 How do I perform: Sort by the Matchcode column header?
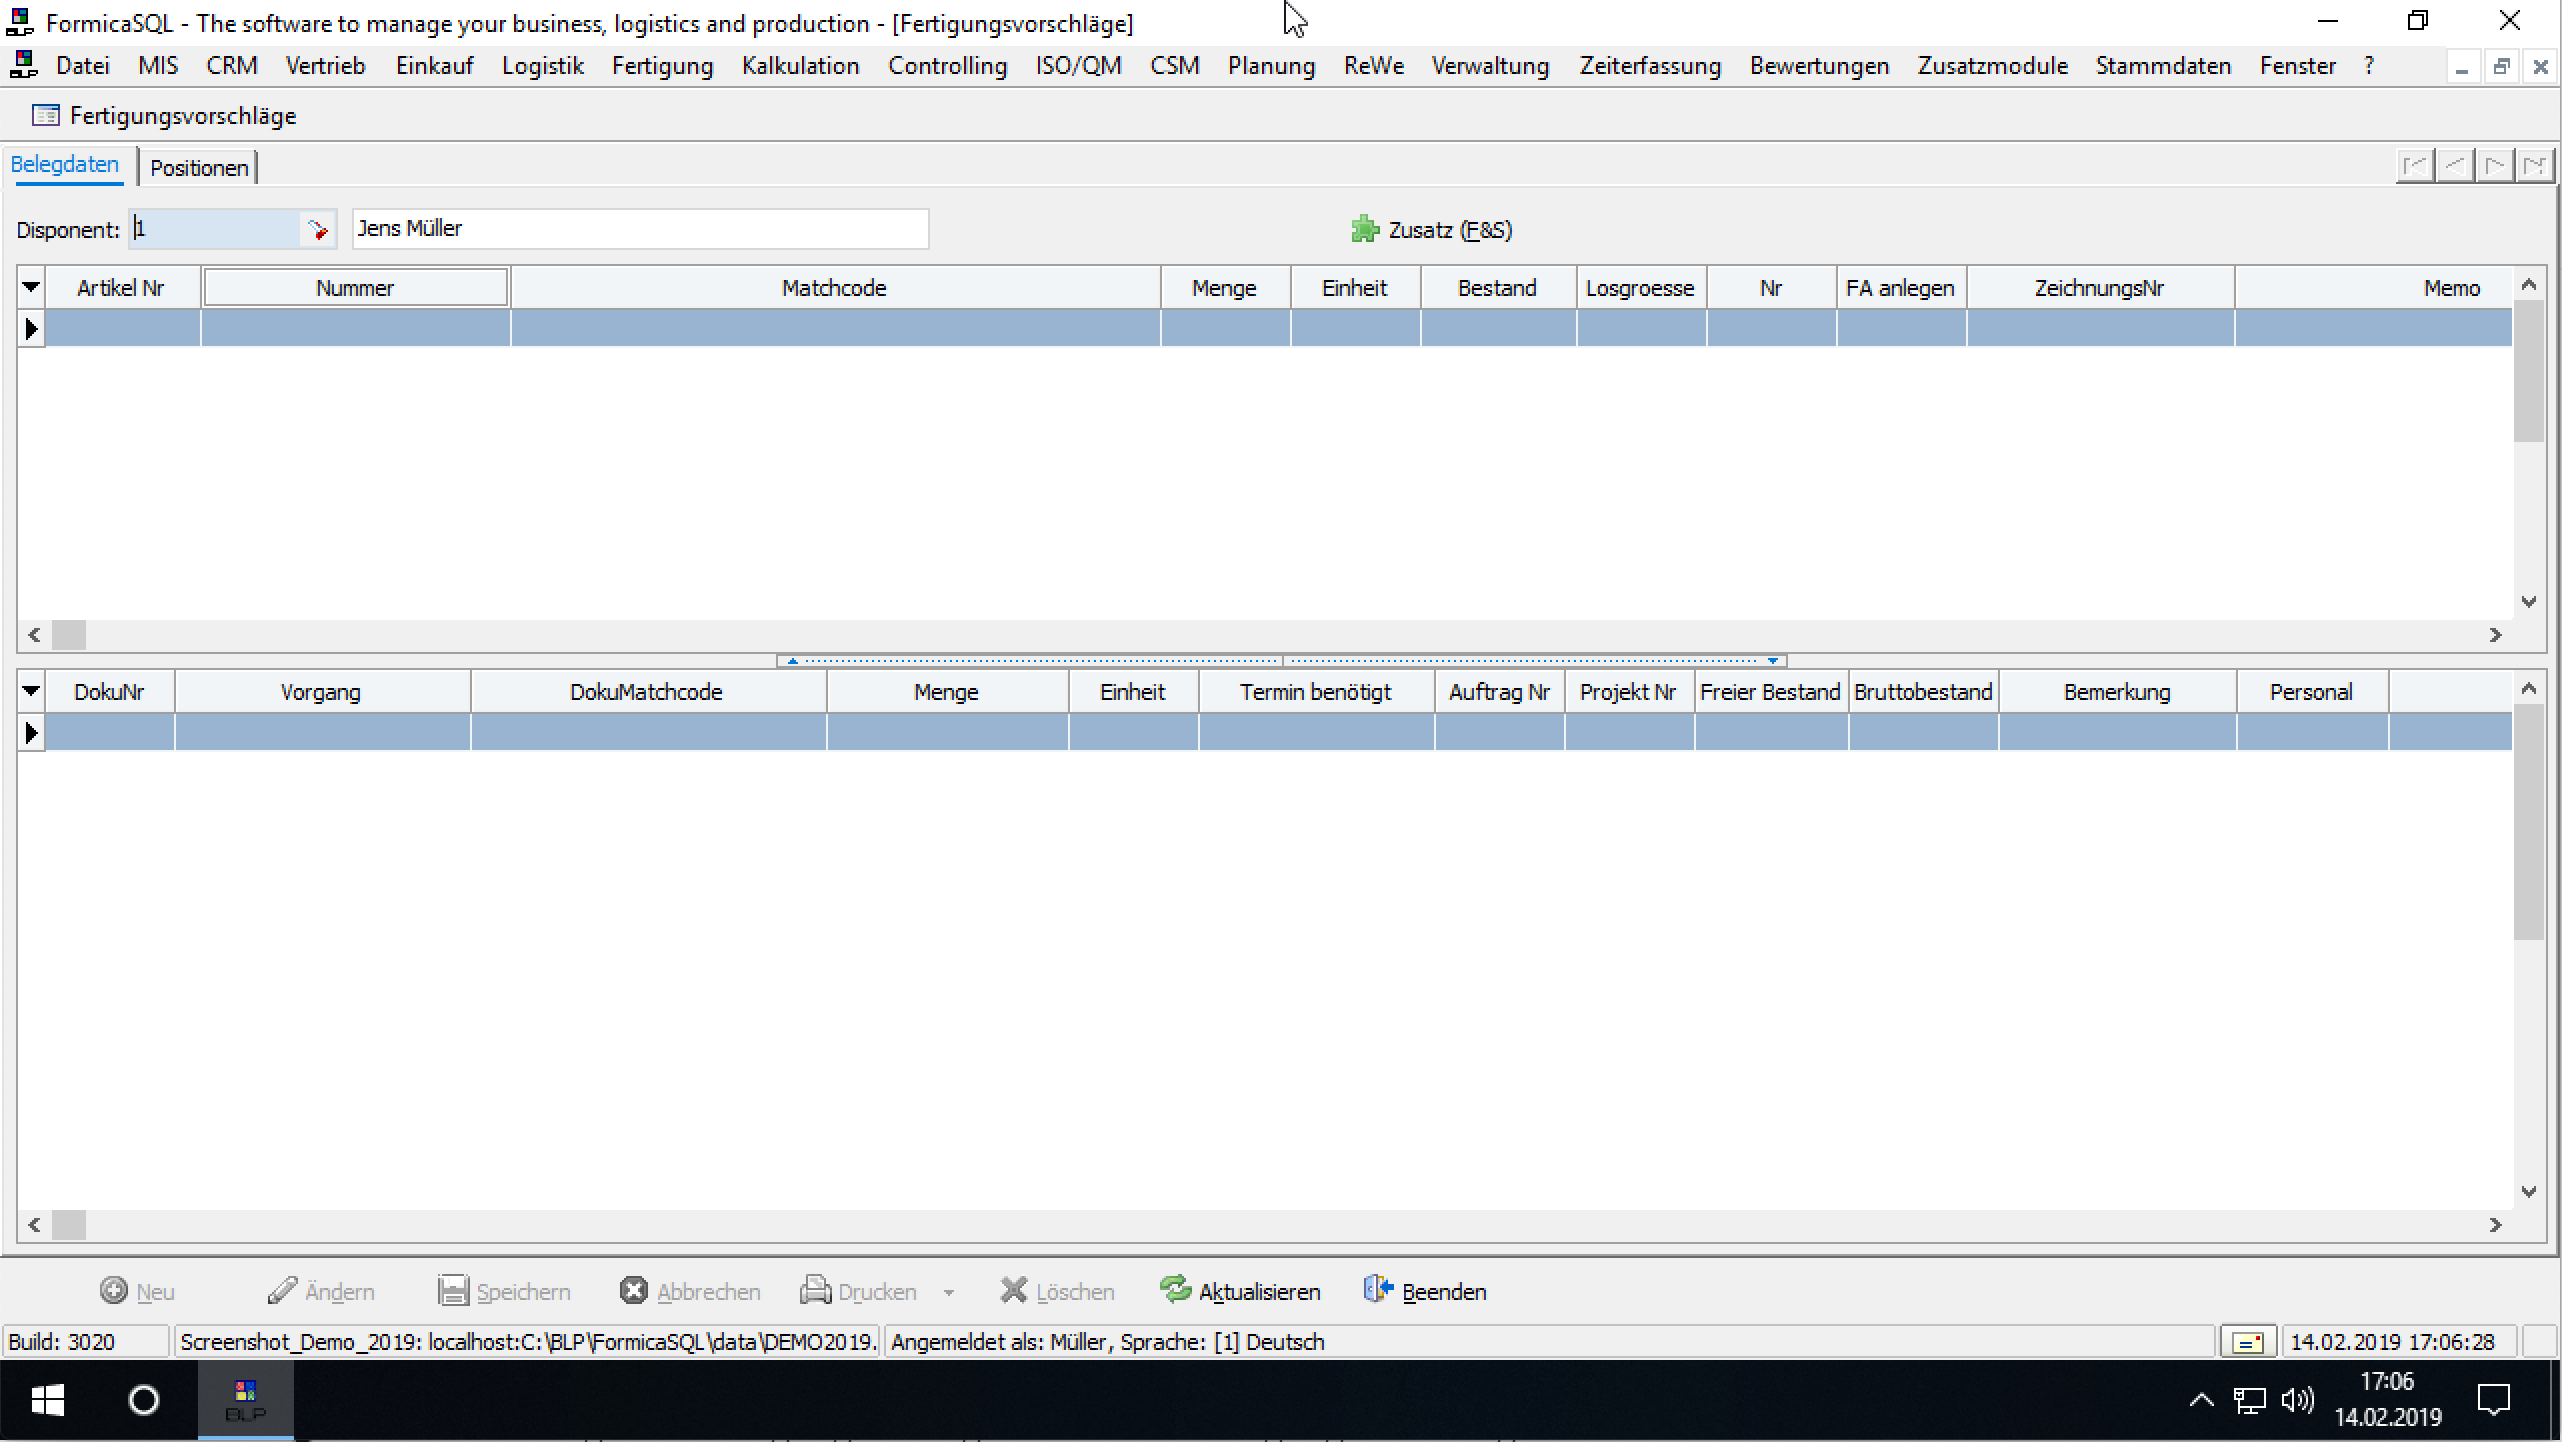pos(834,288)
